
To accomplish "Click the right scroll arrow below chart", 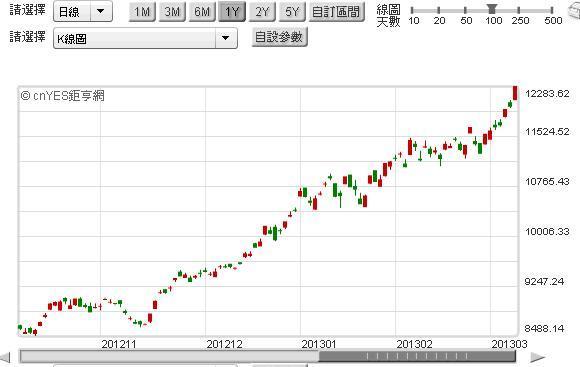I will tap(538, 357).
